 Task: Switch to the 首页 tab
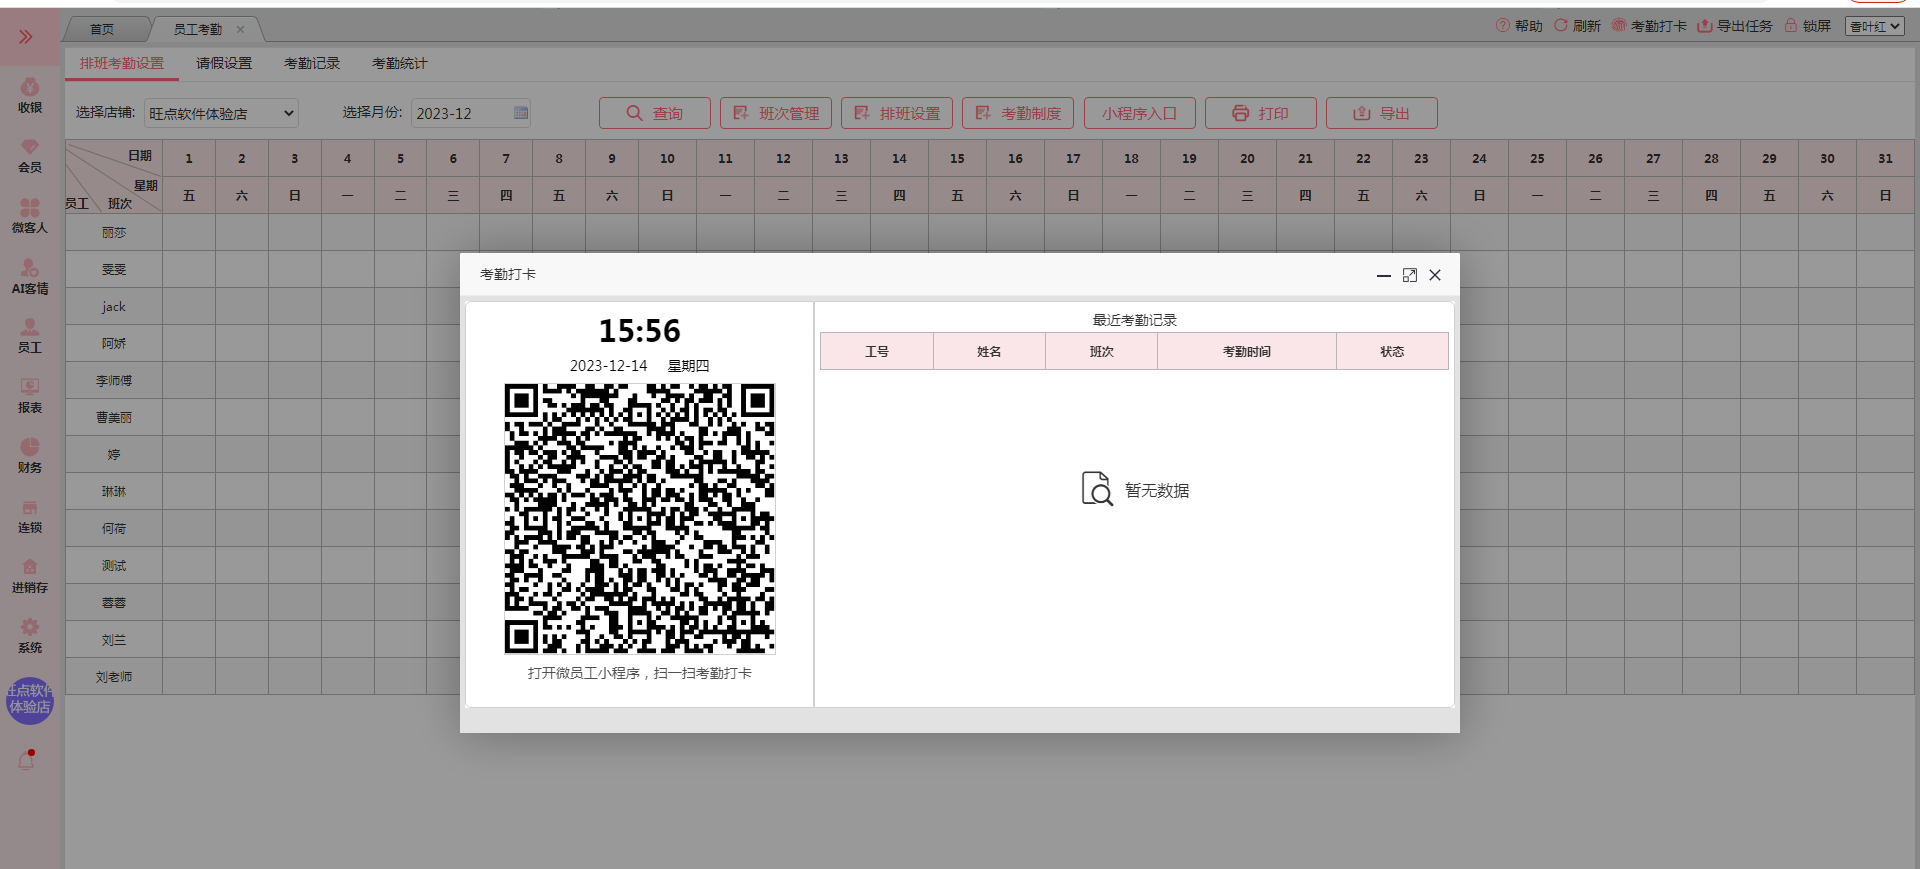click(102, 29)
